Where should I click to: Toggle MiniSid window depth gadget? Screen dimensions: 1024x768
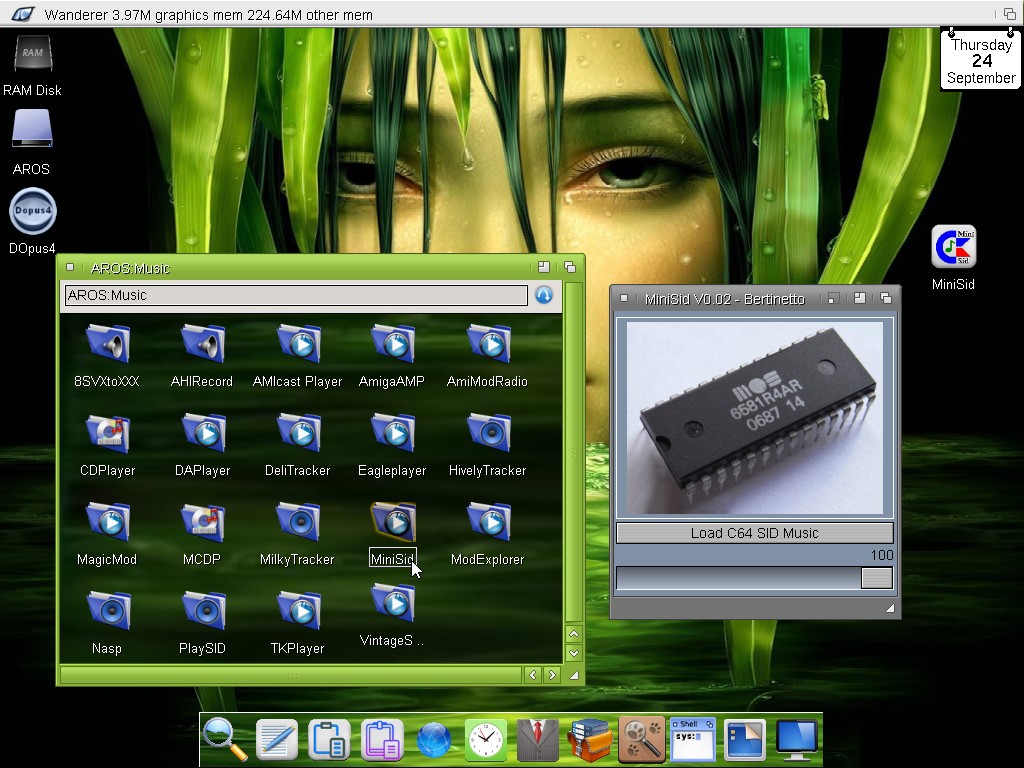tap(885, 298)
